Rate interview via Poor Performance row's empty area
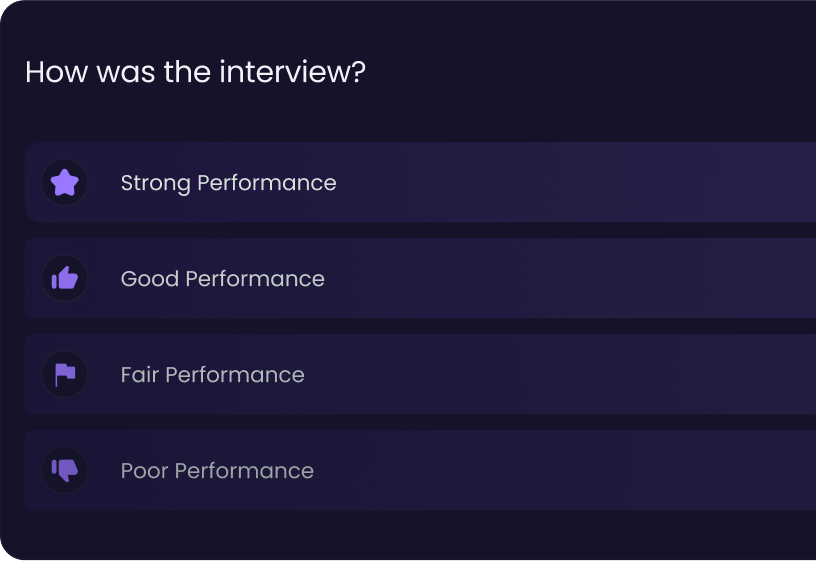Image resolution: width=816 pixels, height=561 pixels. (572, 470)
